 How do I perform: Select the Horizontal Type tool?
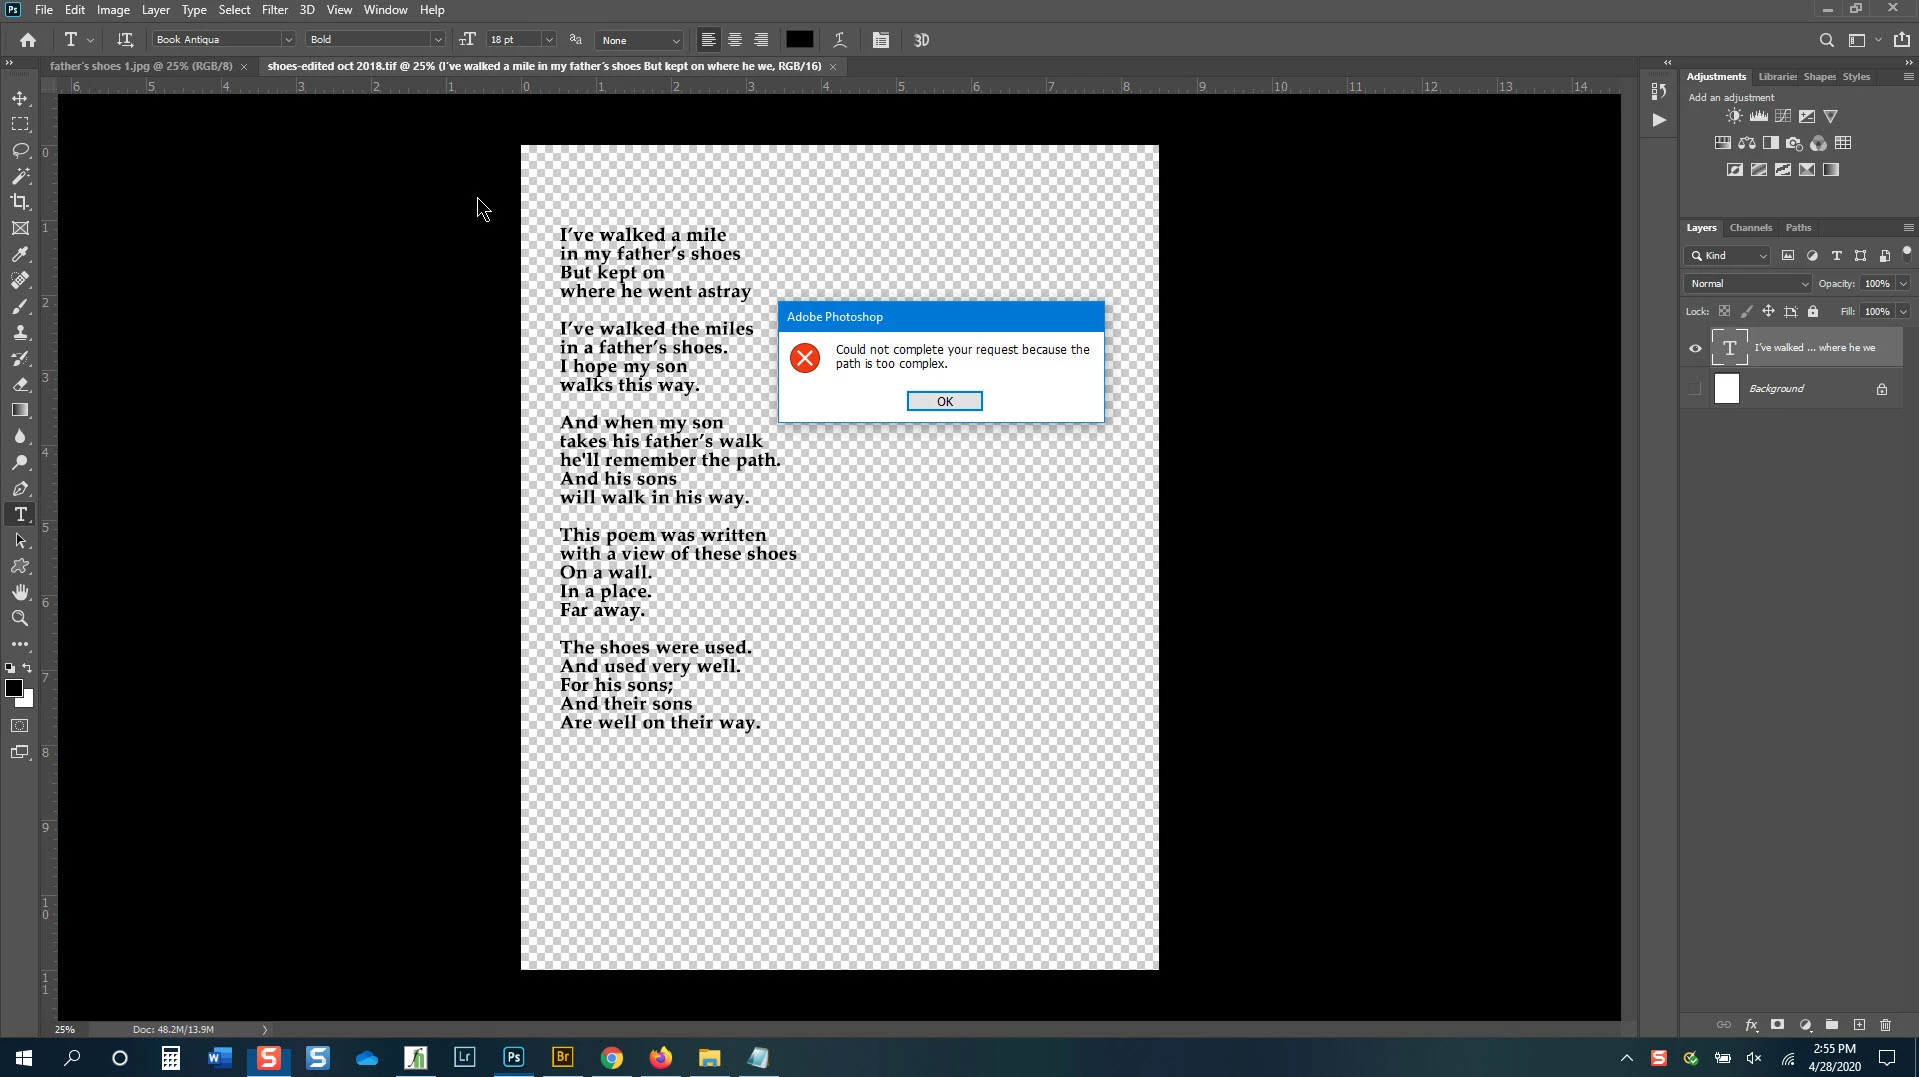tap(20, 514)
